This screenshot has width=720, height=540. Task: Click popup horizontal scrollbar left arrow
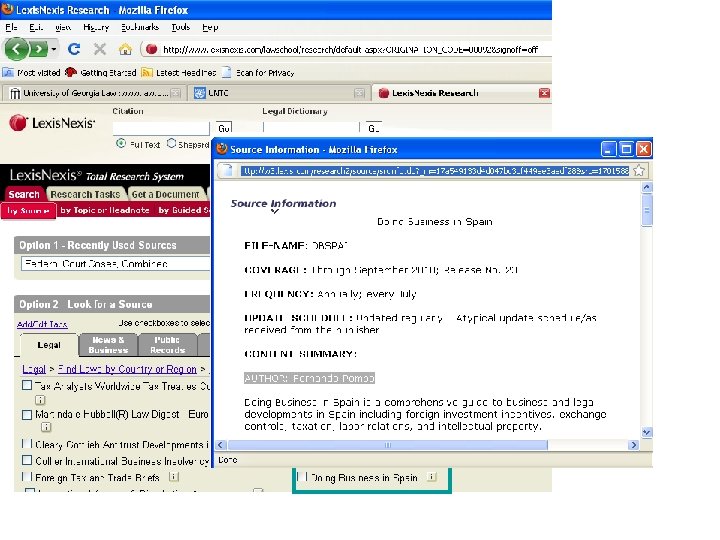click(221, 445)
